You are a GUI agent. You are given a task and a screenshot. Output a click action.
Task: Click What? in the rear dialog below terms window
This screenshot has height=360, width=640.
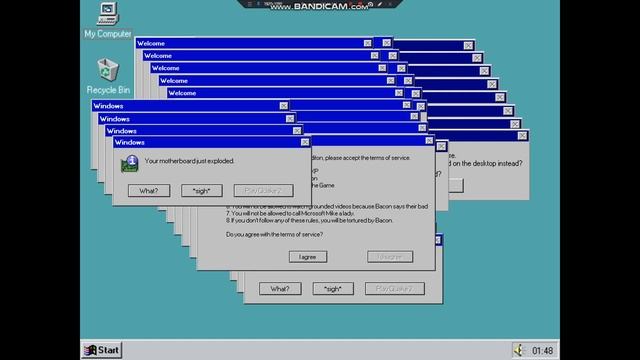tap(280, 289)
